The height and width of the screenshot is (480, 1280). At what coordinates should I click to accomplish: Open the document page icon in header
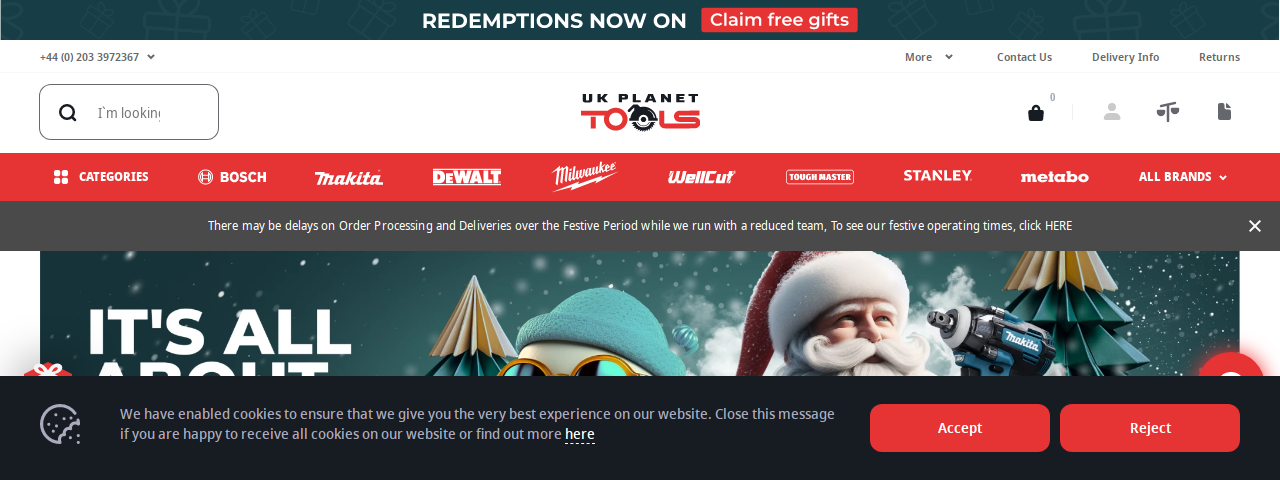pos(1224,112)
